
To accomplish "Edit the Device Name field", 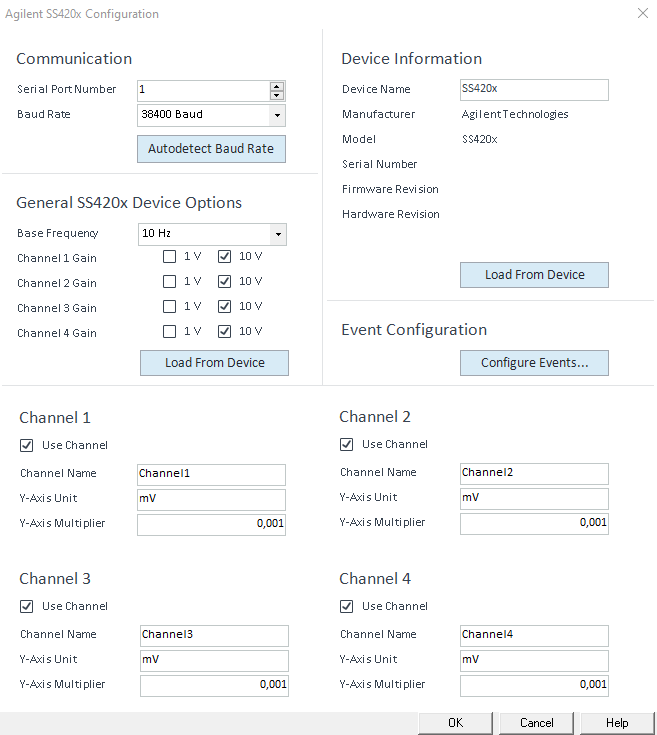I will [534, 89].
